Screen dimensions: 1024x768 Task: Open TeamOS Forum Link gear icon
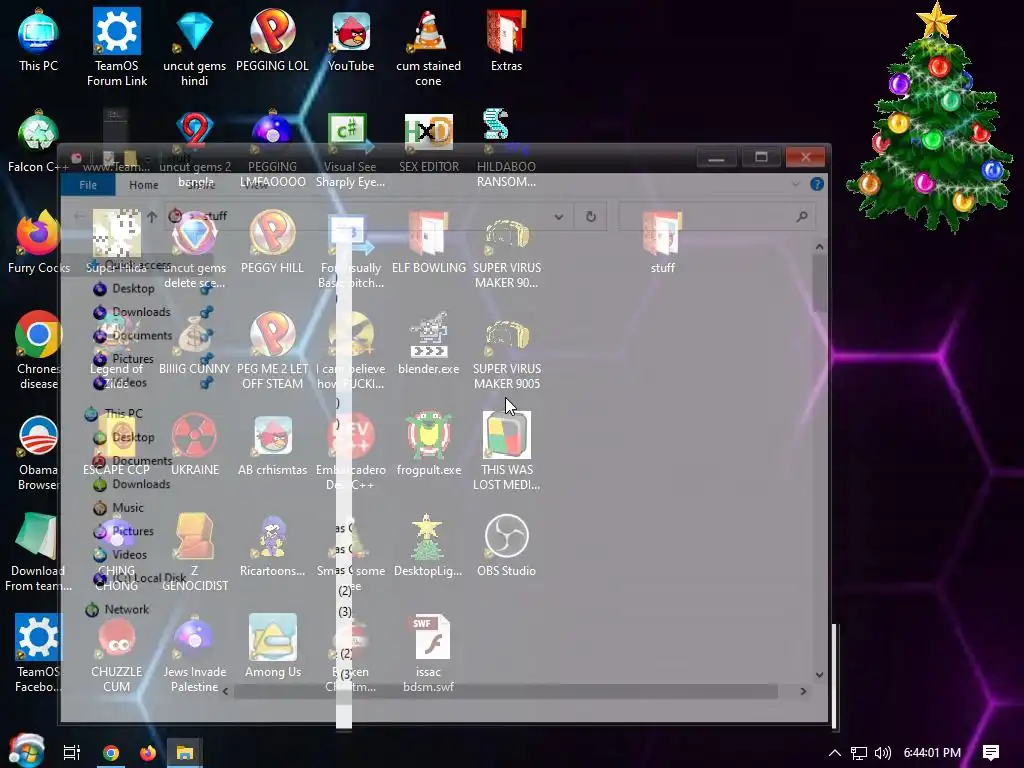coord(116,31)
